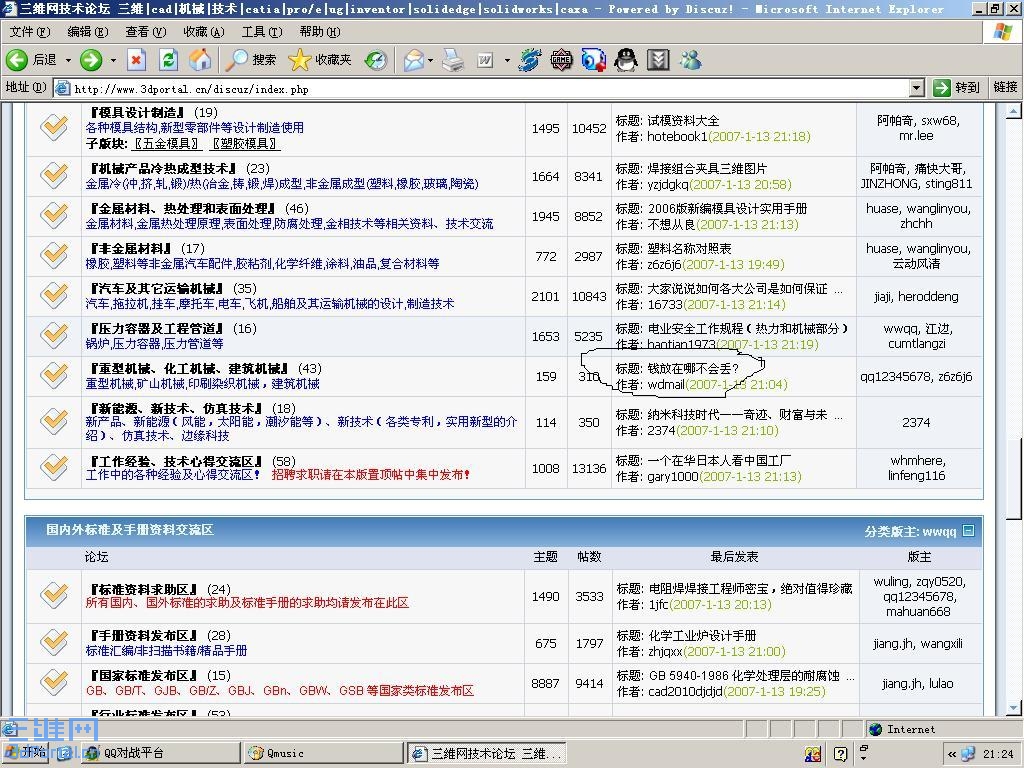Click the 链接 Links toolbar label
The width and height of the screenshot is (1024, 768).
[x=1005, y=87]
